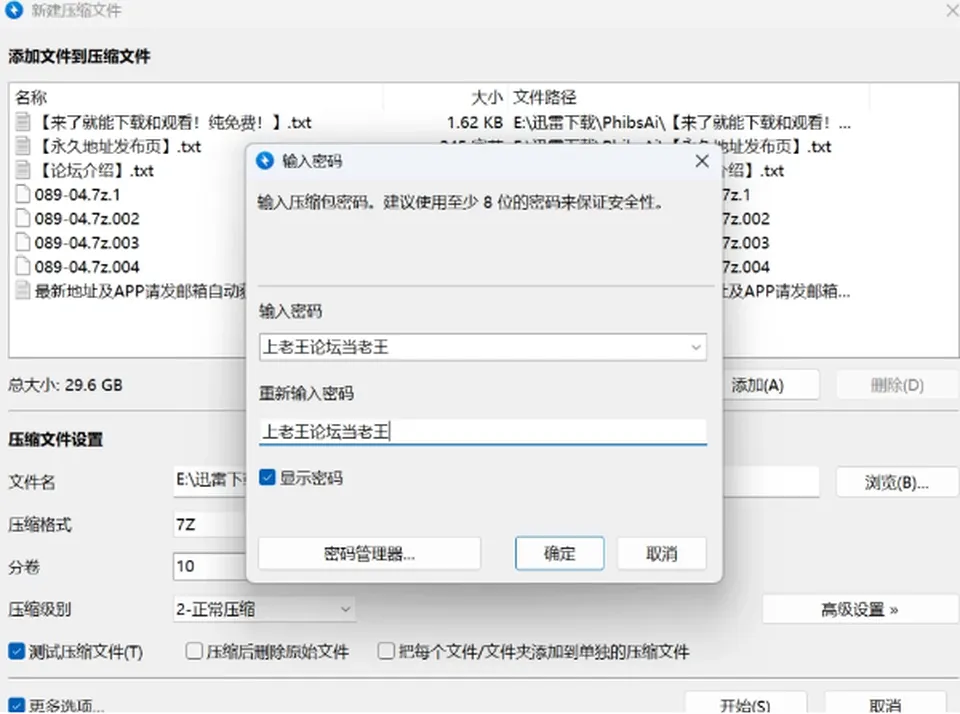The image size is (960, 714).
Task: Check 把每个文件/文件夹添加到单独的压缩文件 option
Action: pos(386,651)
